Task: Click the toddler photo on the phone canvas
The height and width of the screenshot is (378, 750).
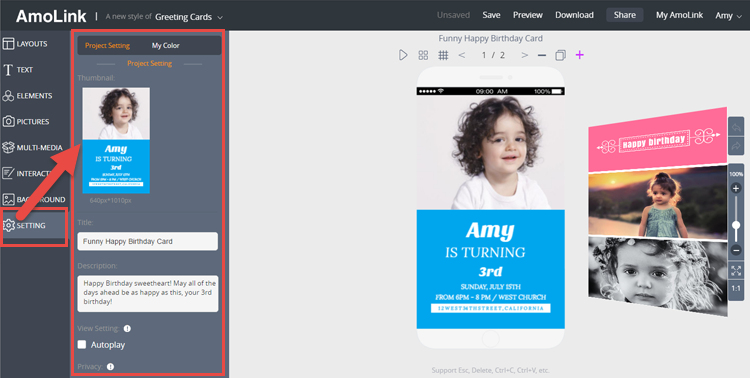Action: pos(490,152)
